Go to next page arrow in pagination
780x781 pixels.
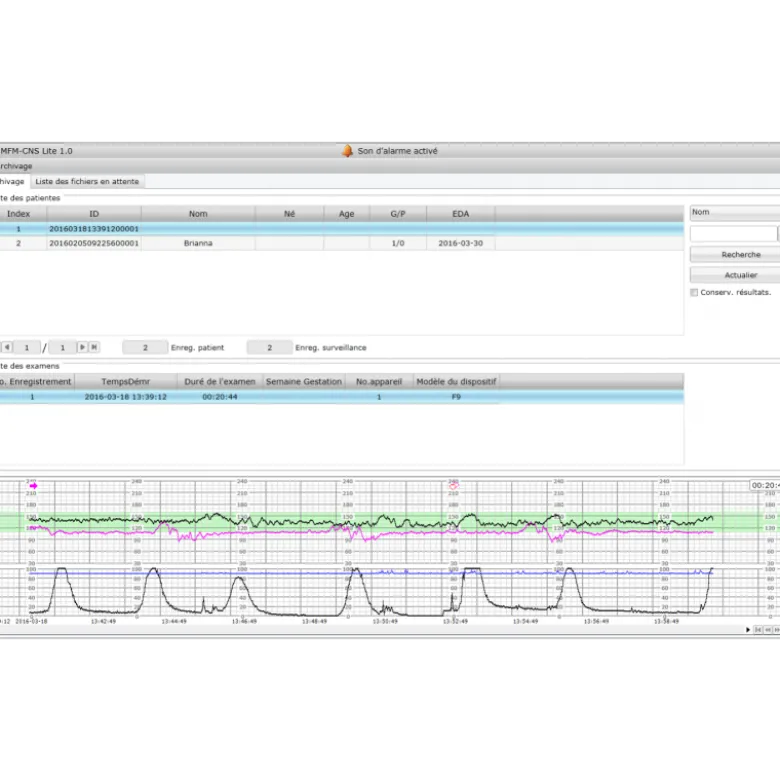[x=83, y=347]
